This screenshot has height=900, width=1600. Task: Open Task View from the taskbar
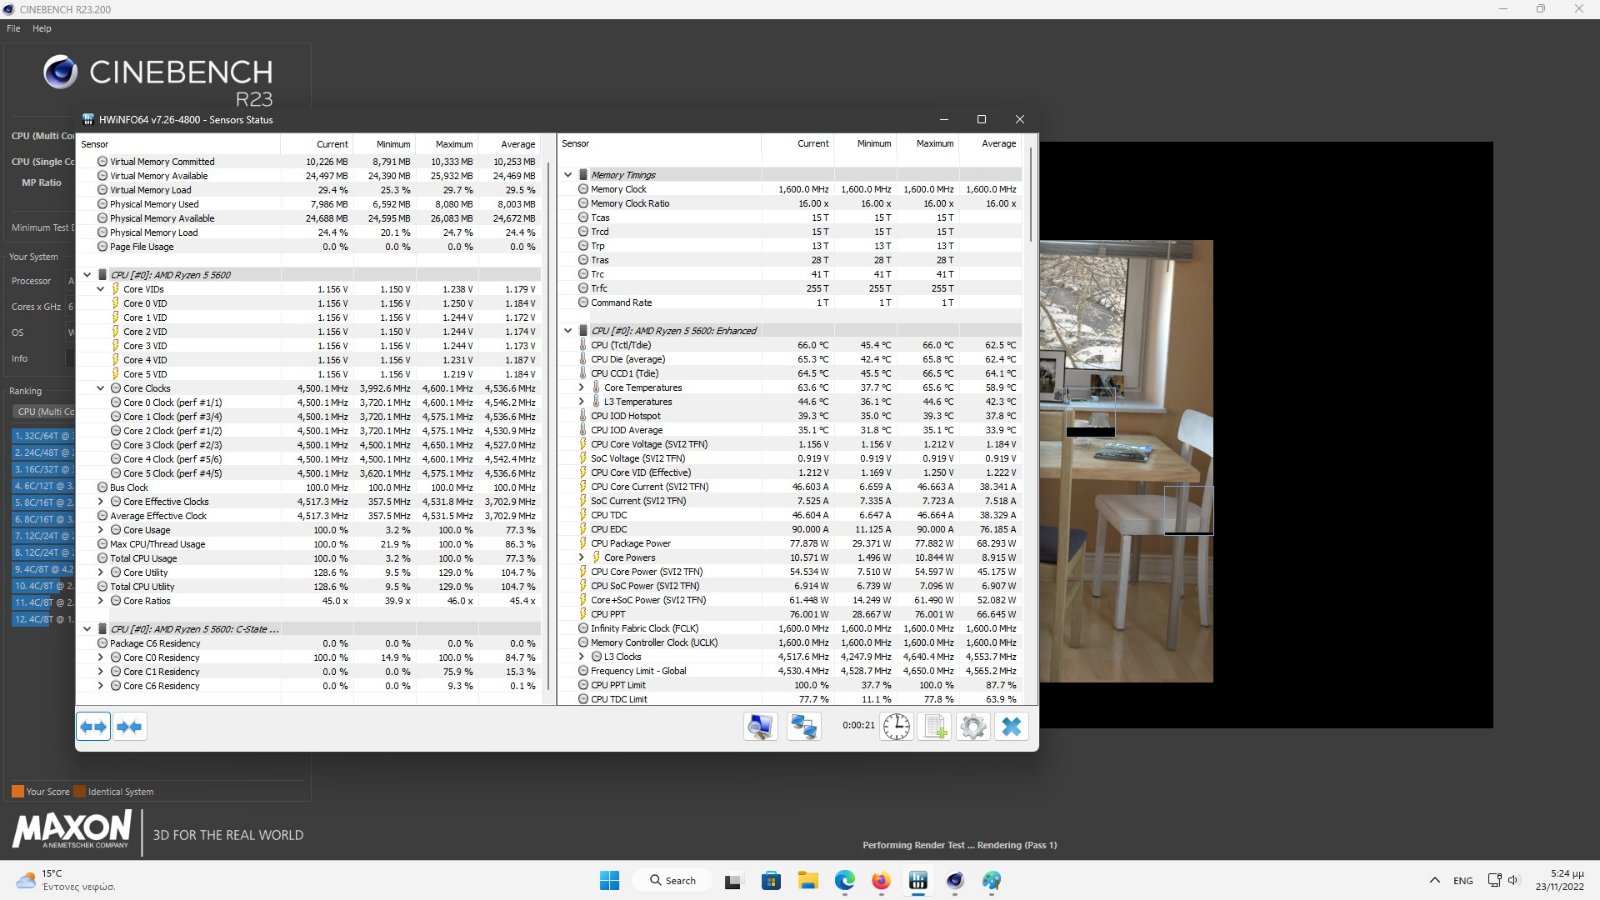733,880
